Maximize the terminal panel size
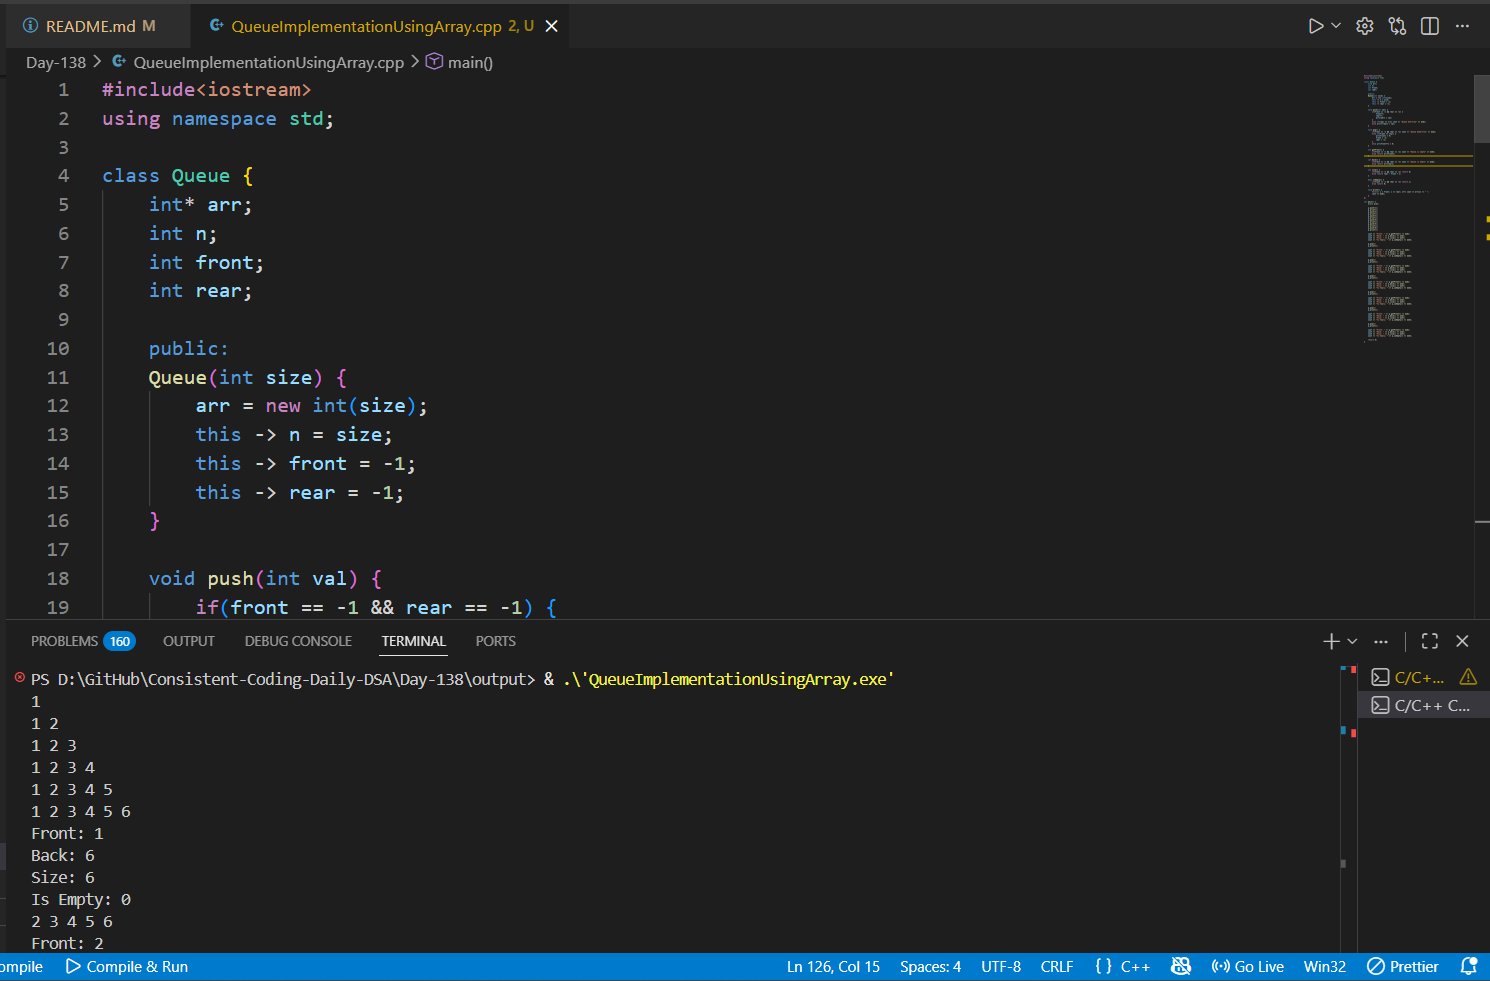The image size is (1490, 981). [x=1430, y=641]
